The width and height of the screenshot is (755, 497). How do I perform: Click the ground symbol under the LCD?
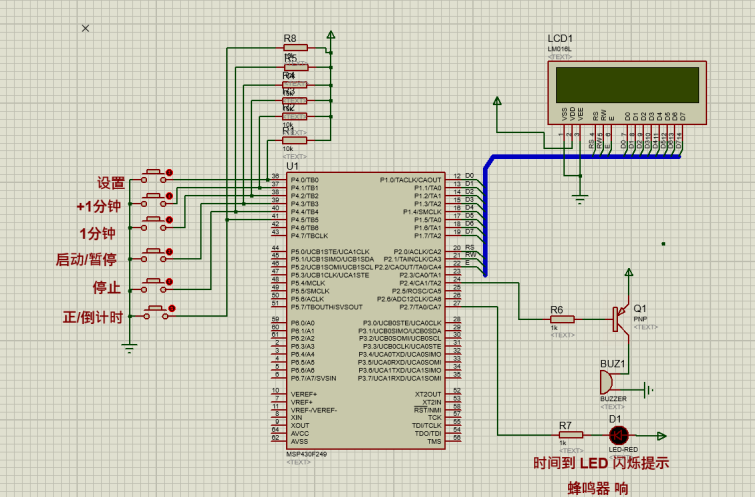(x=580, y=199)
